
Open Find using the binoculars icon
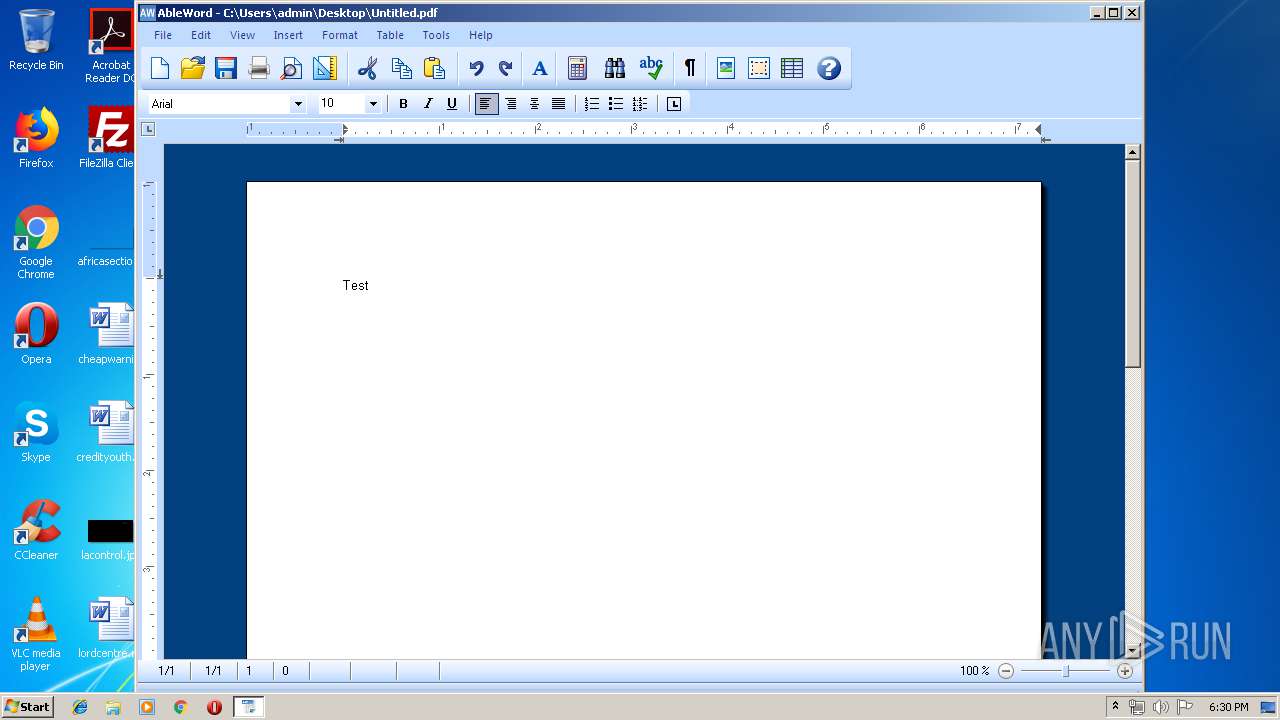pos(615,68)
